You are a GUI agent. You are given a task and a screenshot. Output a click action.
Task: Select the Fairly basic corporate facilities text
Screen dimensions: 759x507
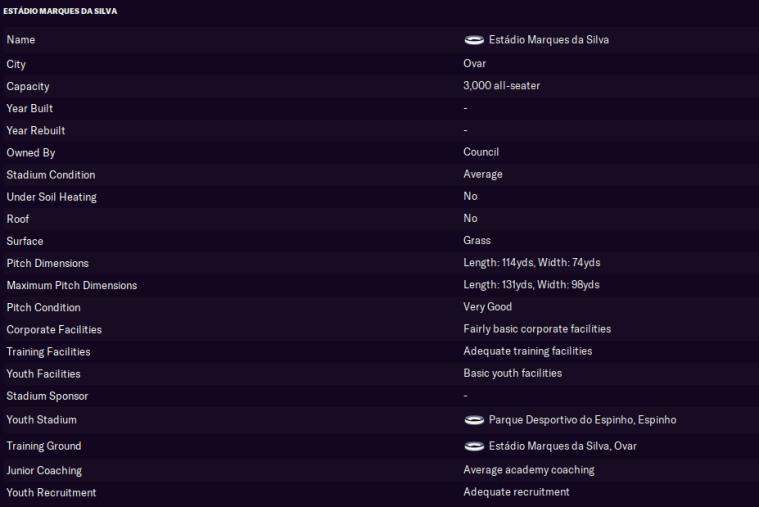pyautogui.click(x=537, y=329)
